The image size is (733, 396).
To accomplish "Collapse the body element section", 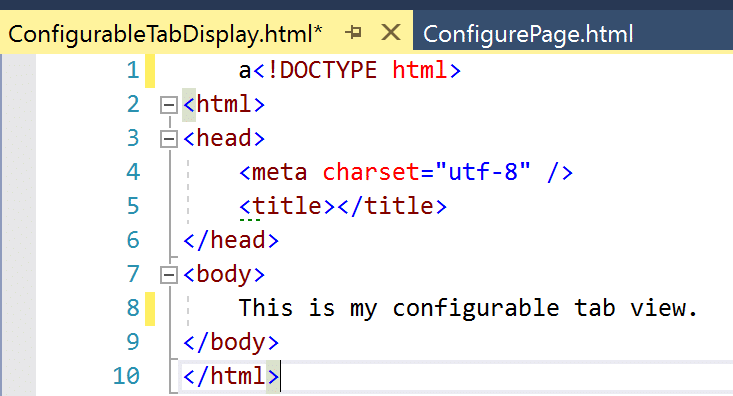I will (168, 275).
